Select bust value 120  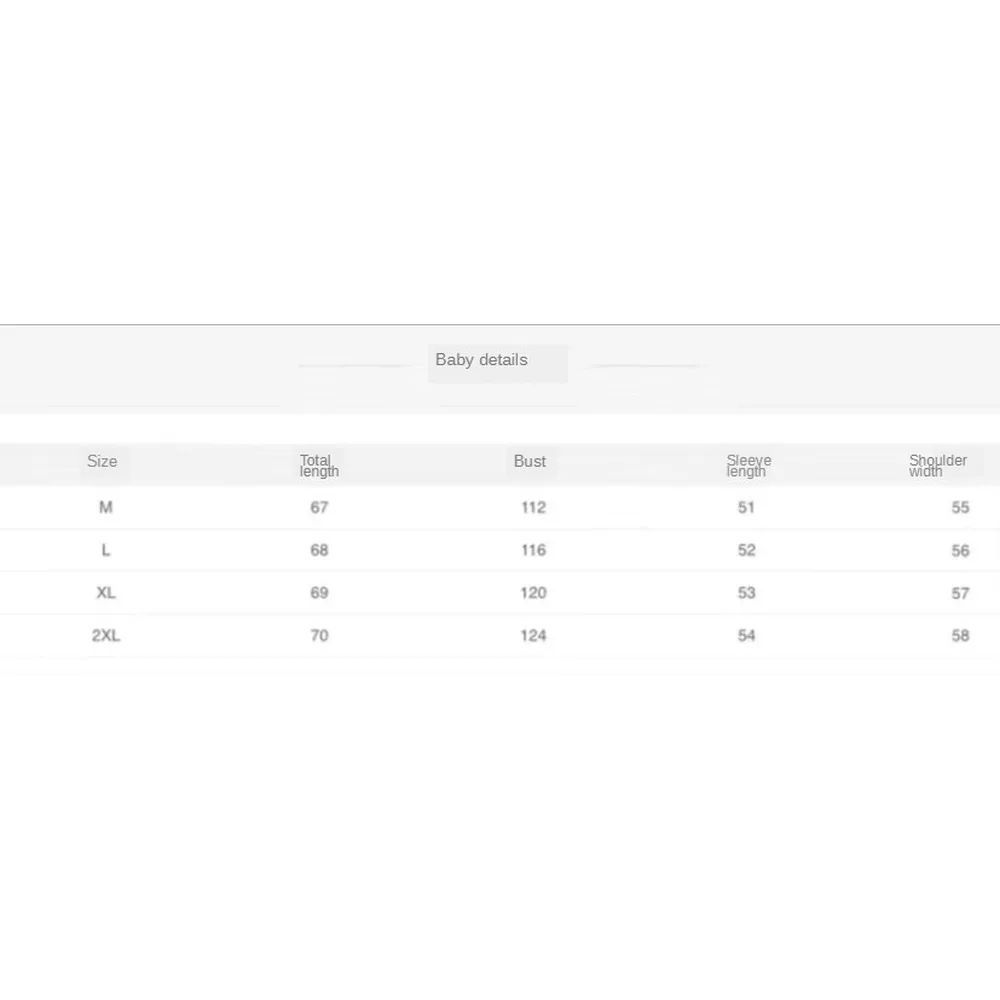pos(533,593)
